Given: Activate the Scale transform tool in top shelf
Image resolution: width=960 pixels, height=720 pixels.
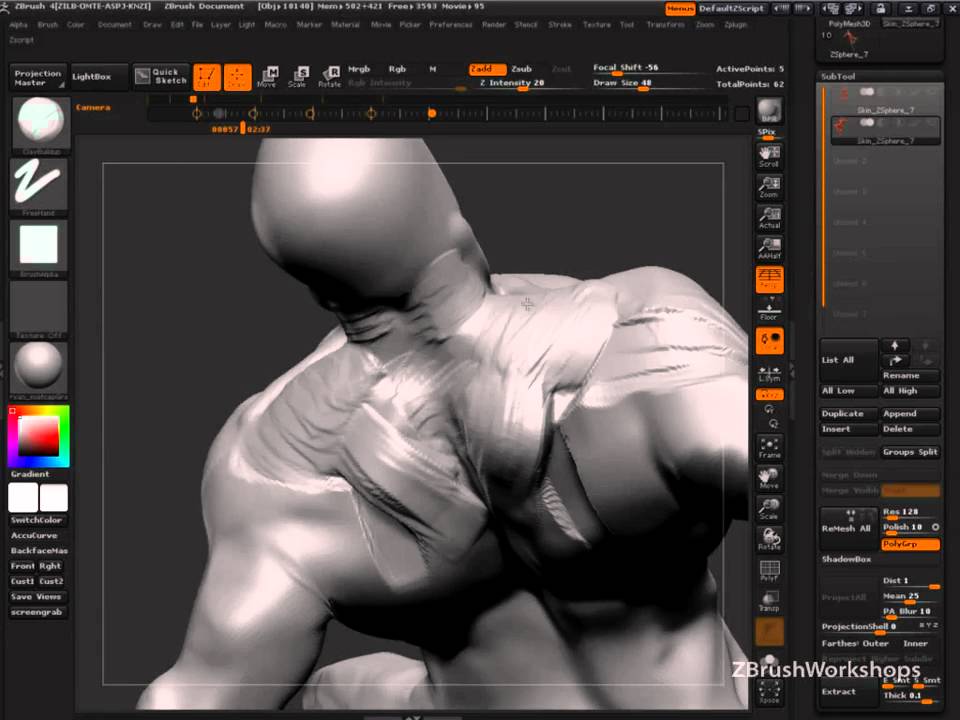Looking at the screenshot, I should (x=298, y=77).
